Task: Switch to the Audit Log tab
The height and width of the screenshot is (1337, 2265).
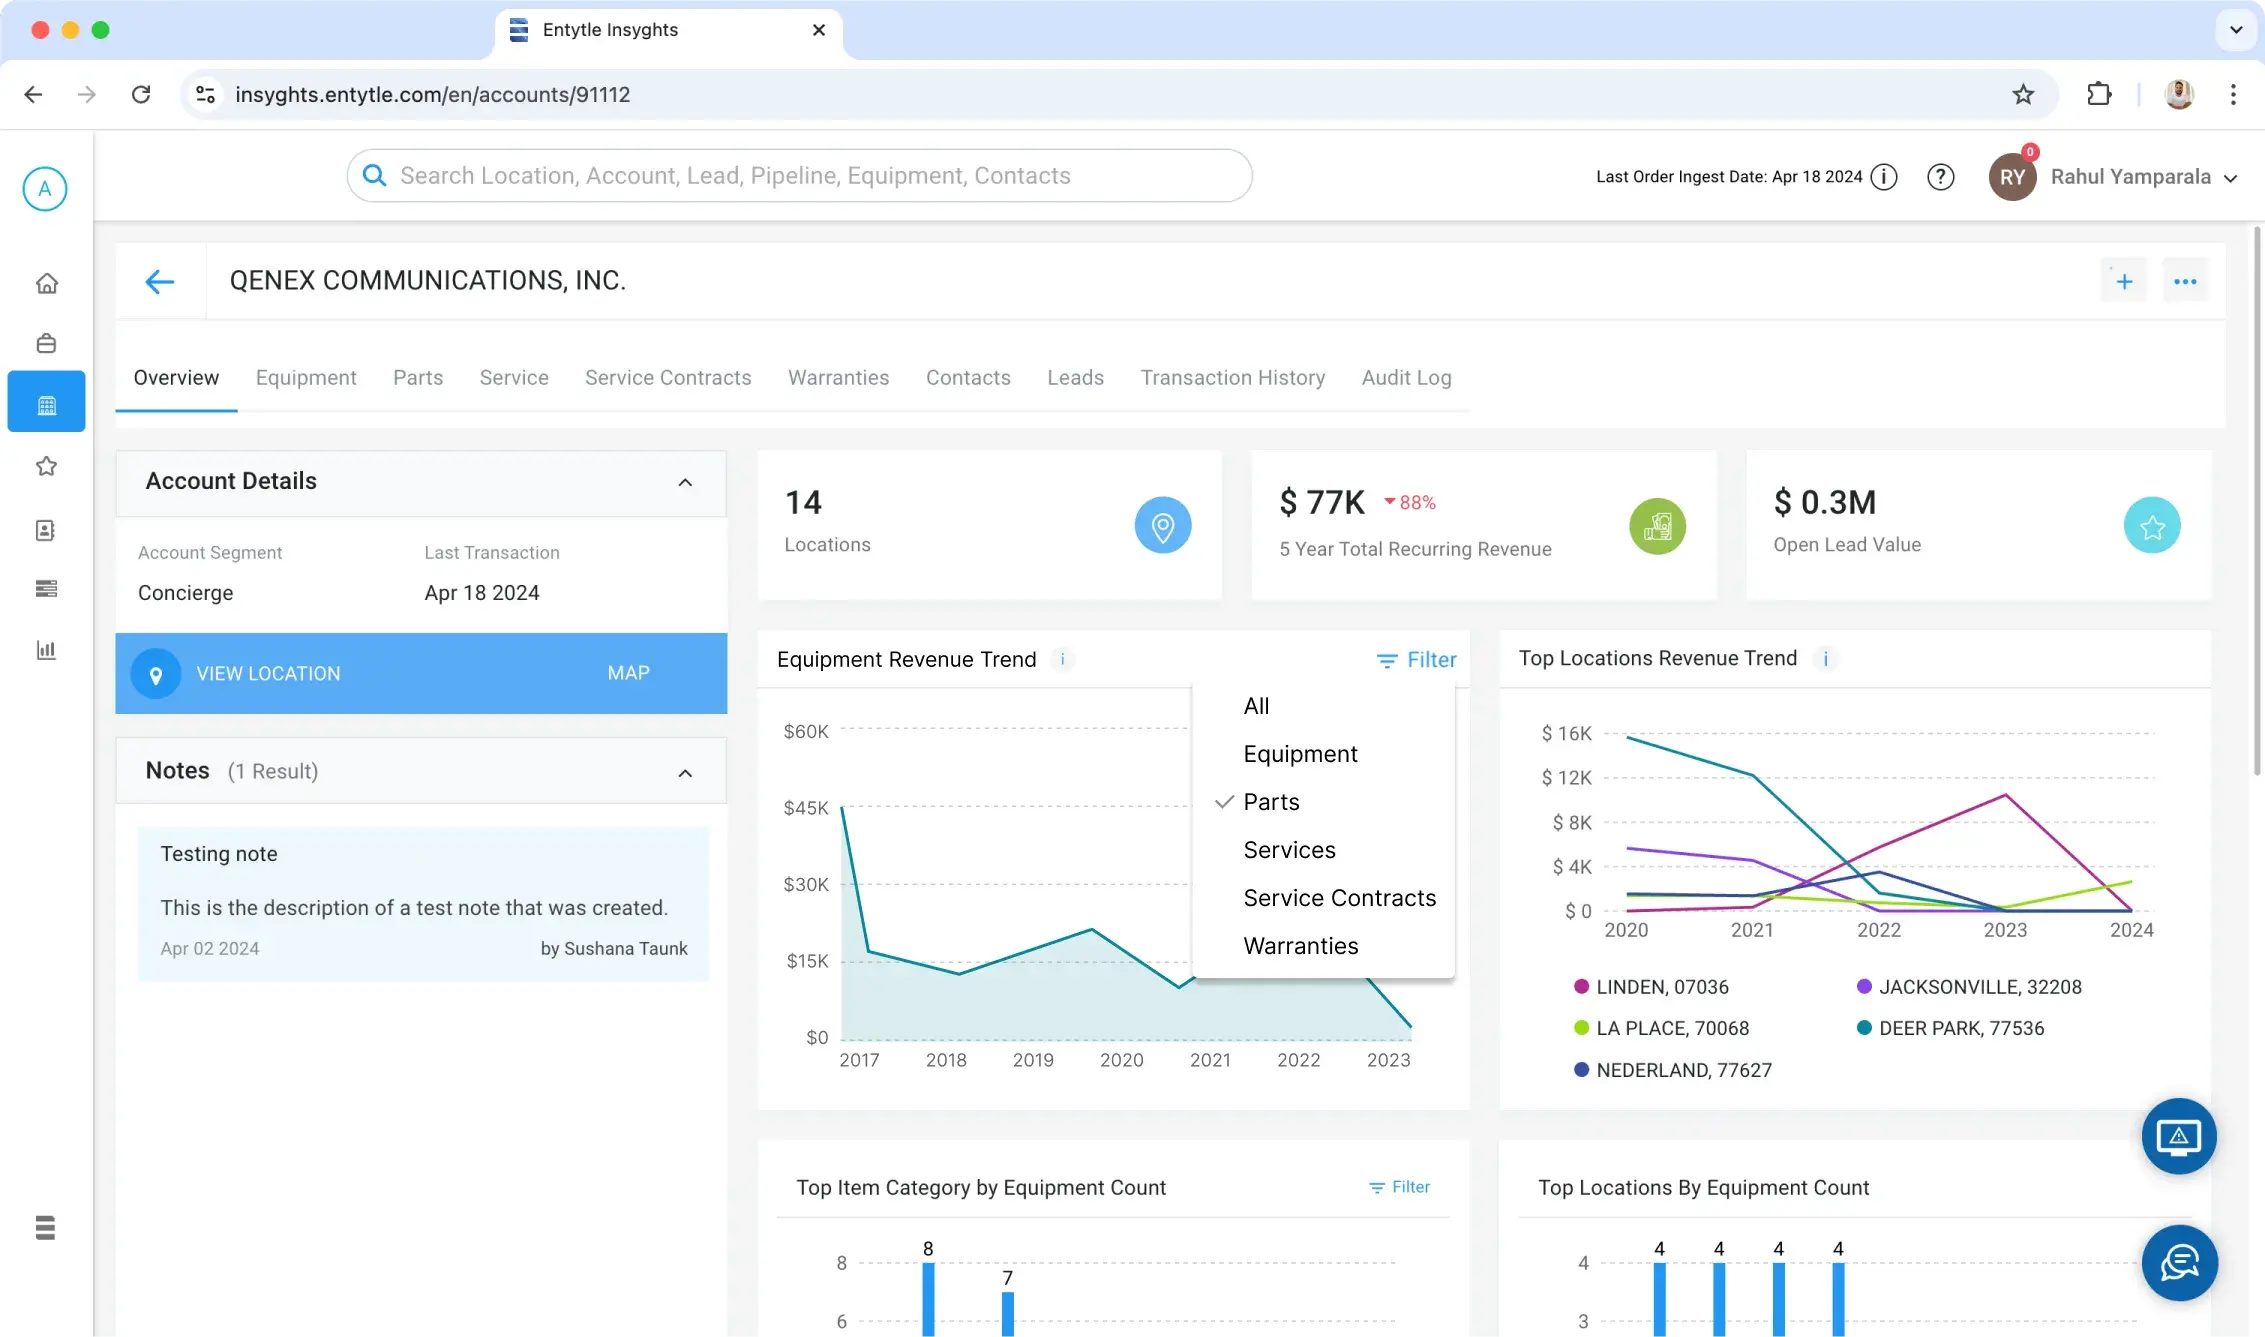Action: [x=1406, y=378]
